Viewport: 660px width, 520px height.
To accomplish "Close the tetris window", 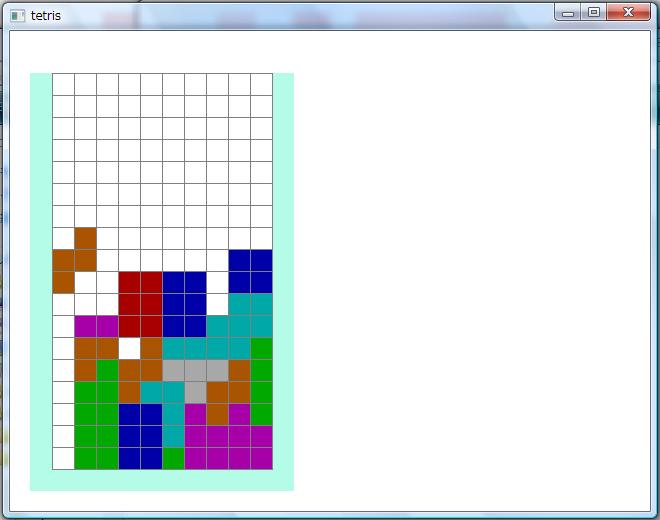I will click(628, 12).
